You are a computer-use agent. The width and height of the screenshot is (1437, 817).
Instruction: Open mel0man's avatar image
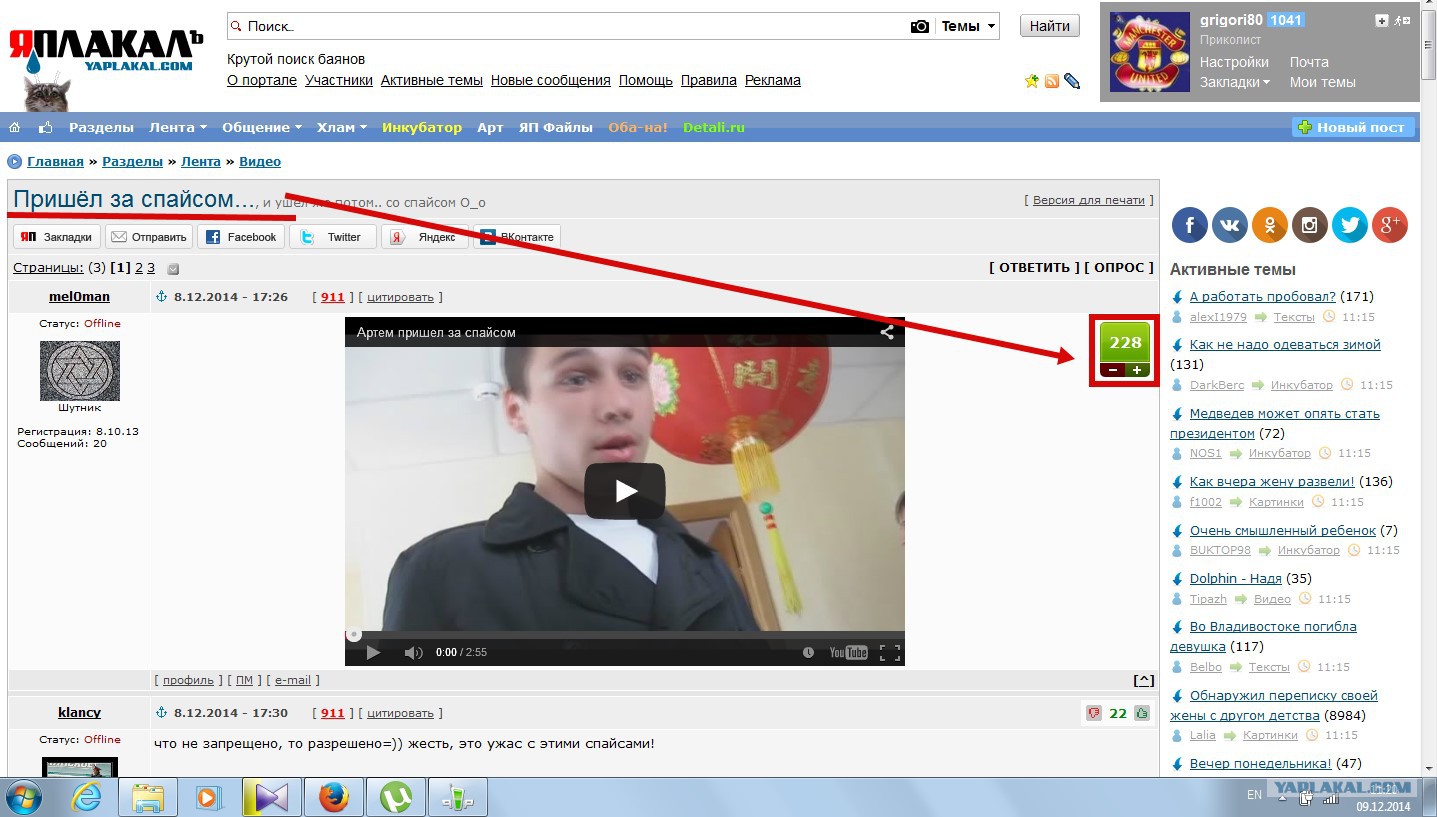(80, 371)
